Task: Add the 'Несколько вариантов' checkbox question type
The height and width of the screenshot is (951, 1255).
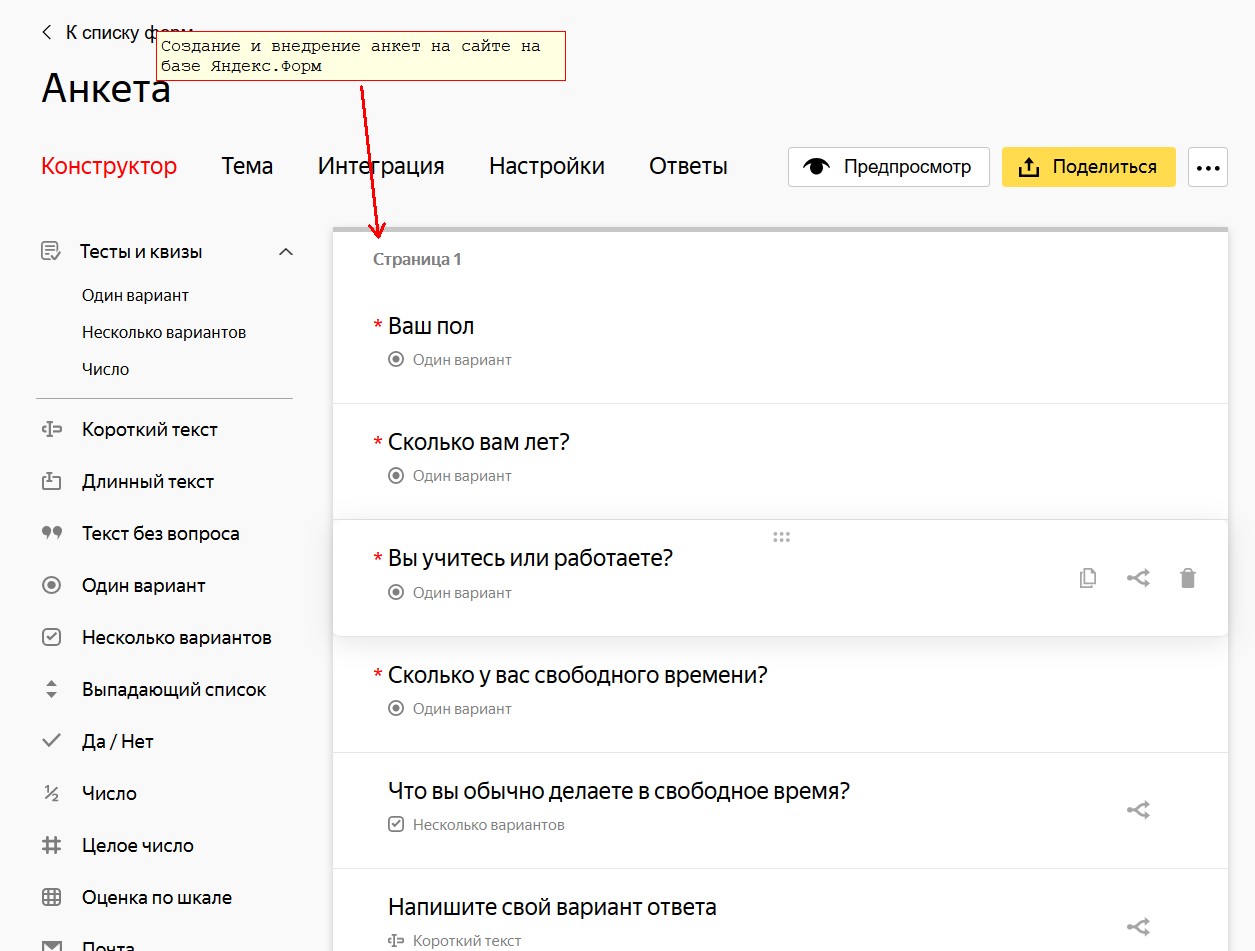Action: 176,638
